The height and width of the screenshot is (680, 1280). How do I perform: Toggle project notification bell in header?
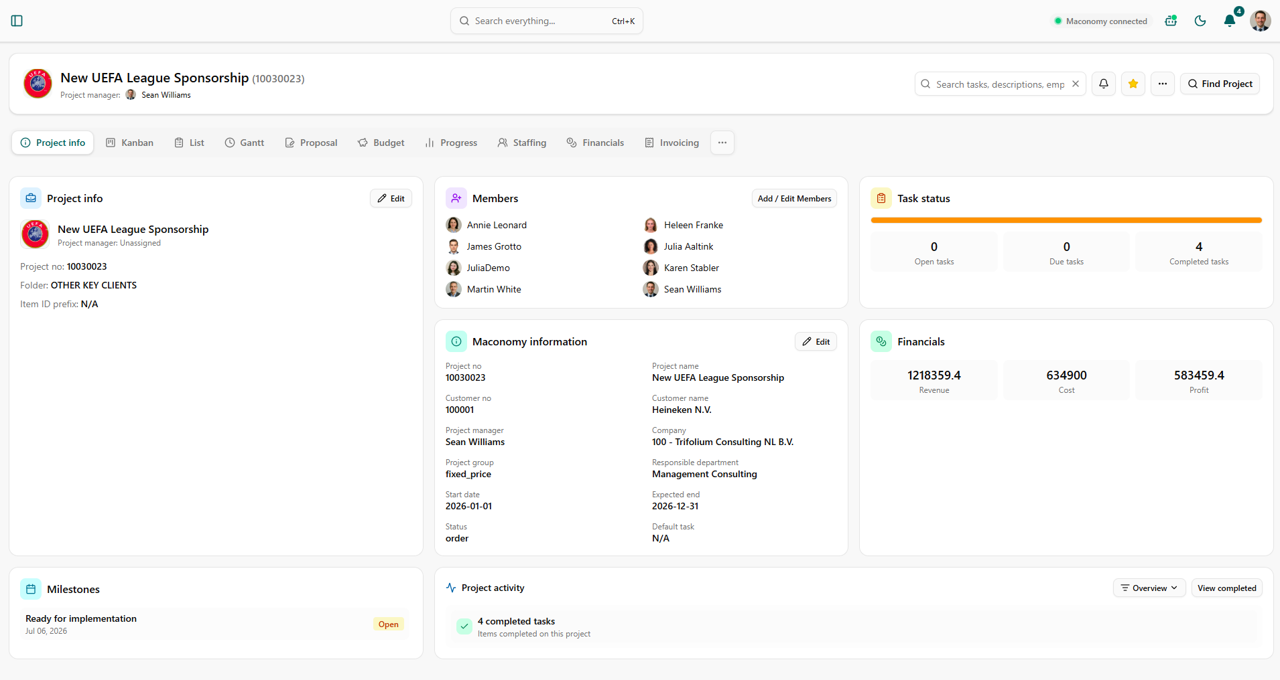(x=1104, y=84)
